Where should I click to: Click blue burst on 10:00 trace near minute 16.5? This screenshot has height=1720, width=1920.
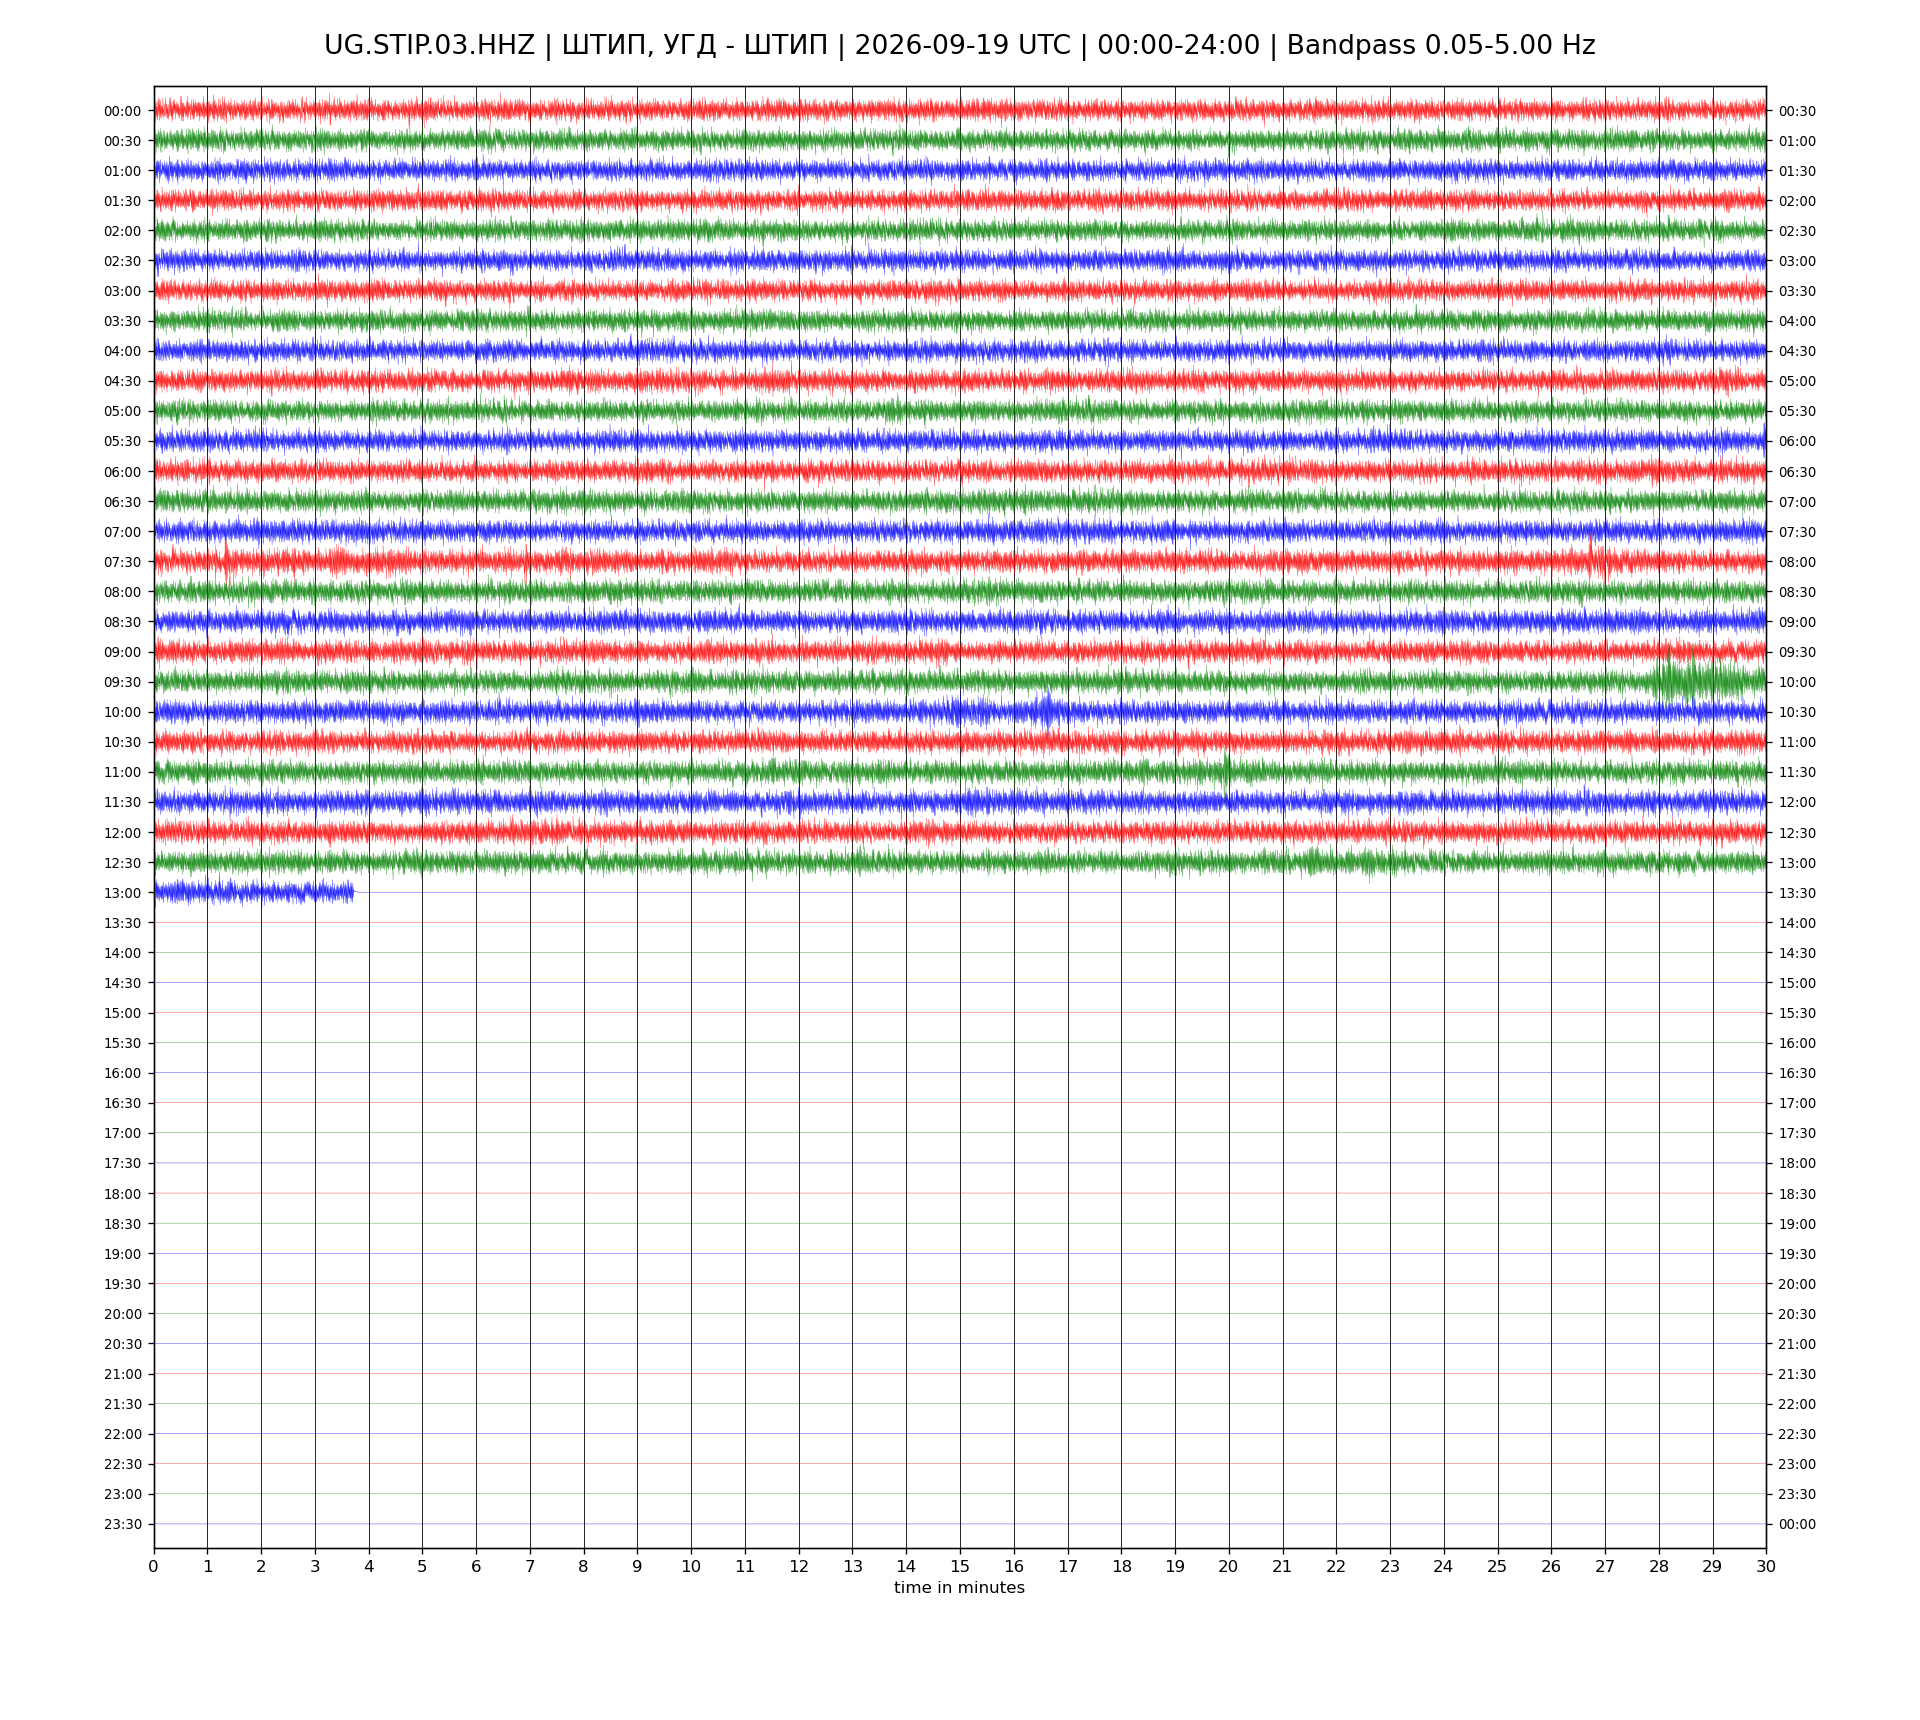tap(1047, 711)
